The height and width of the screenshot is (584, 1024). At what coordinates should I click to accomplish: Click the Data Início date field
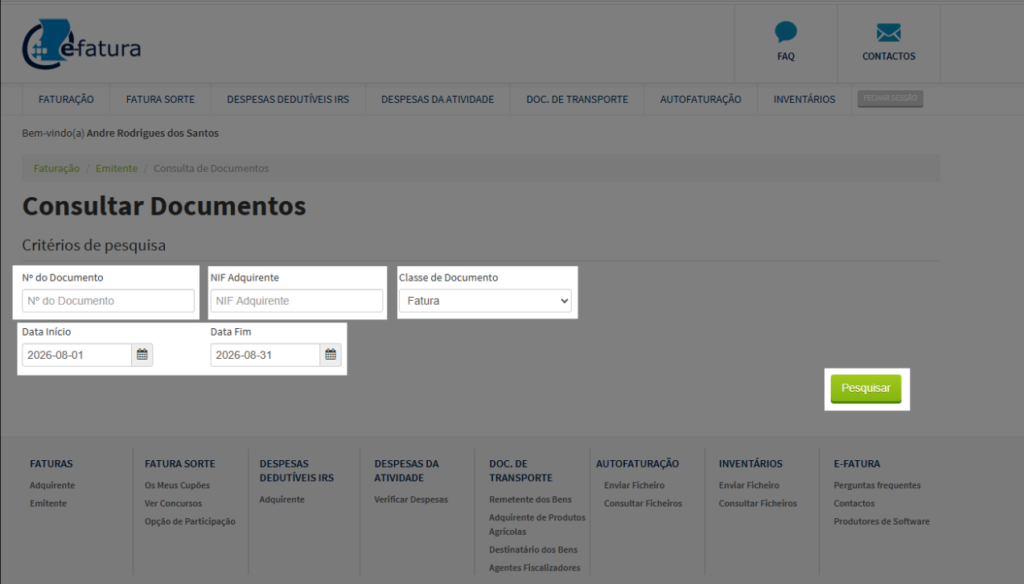(77, 355)
